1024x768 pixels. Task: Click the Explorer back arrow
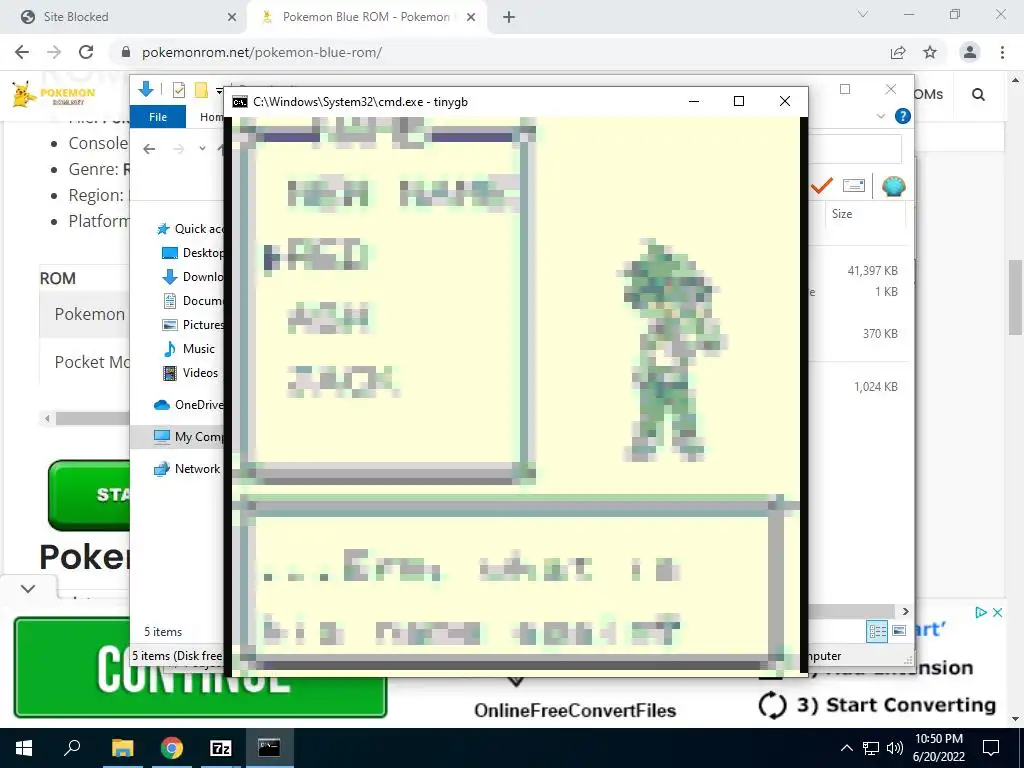149,149
